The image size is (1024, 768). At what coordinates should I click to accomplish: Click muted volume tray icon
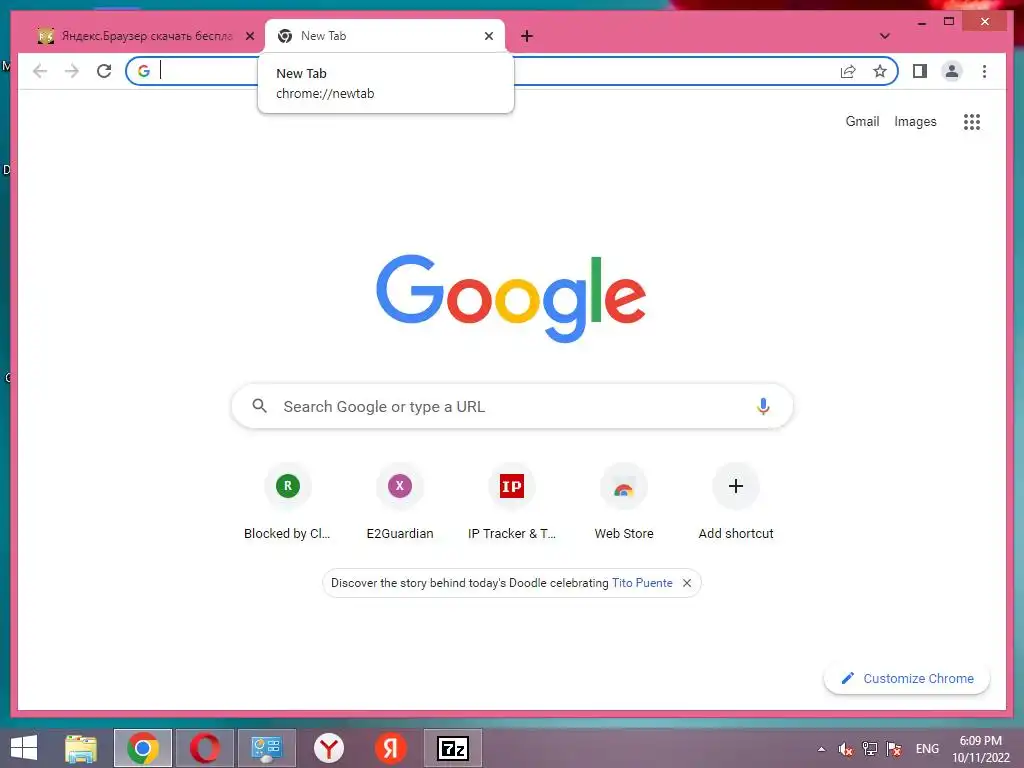pyautogui.click(x=846, y=749)
